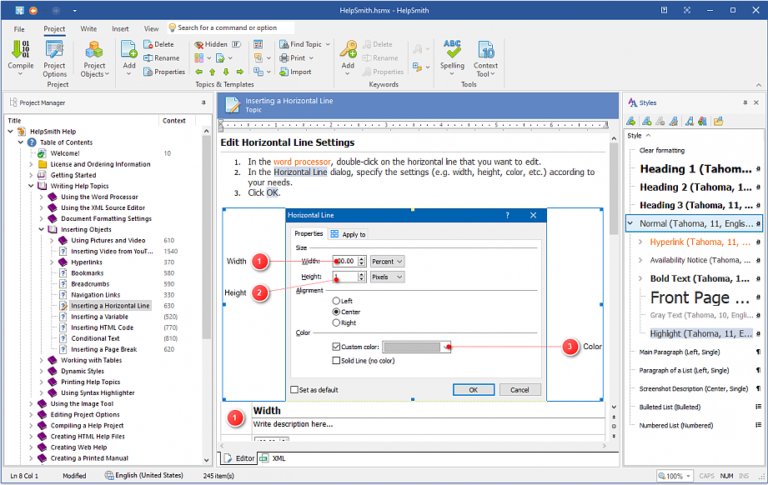
Task: Click the Add topic icon
Action: 129,56
